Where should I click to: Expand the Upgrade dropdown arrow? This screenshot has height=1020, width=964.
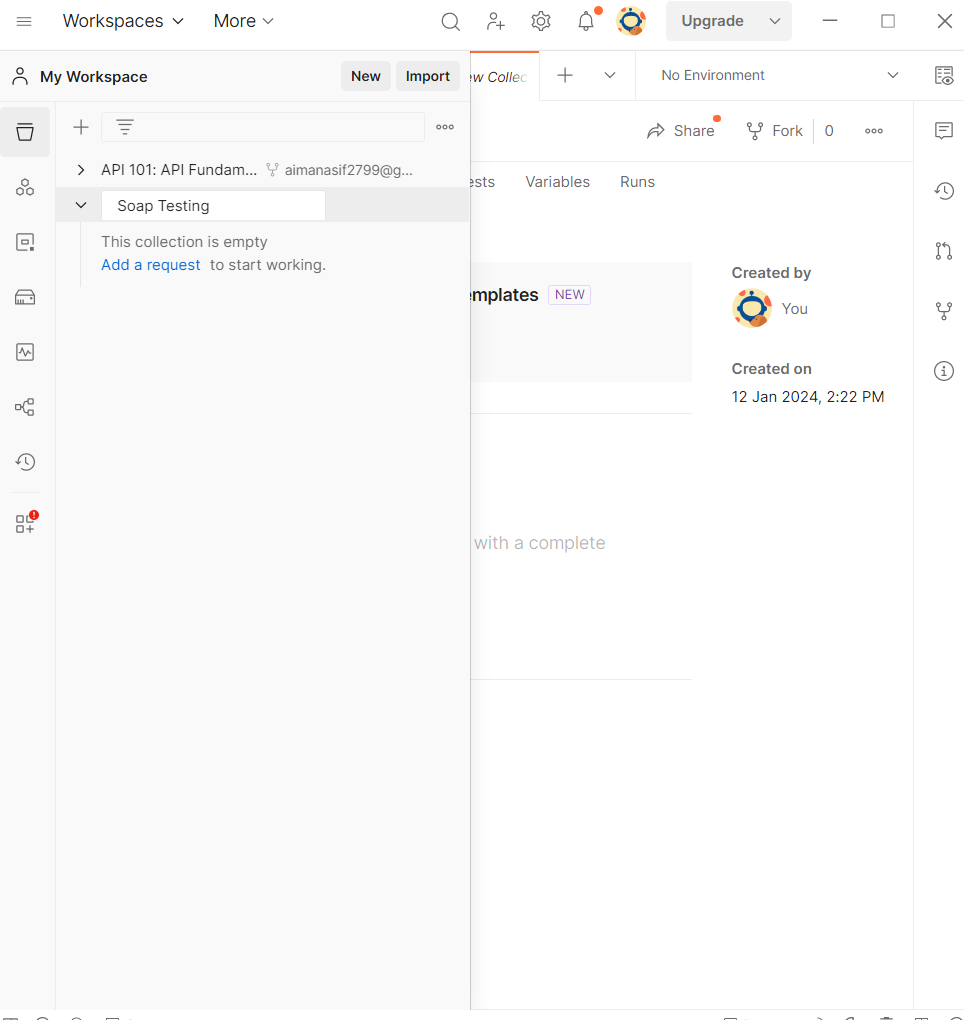pyautogui.click(x=775, y=21)
